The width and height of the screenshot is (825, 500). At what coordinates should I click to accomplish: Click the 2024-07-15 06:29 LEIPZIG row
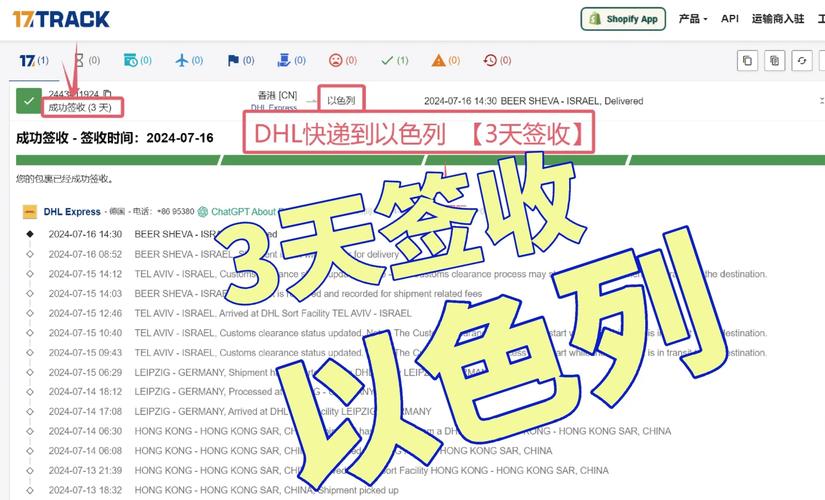point(268,372)
